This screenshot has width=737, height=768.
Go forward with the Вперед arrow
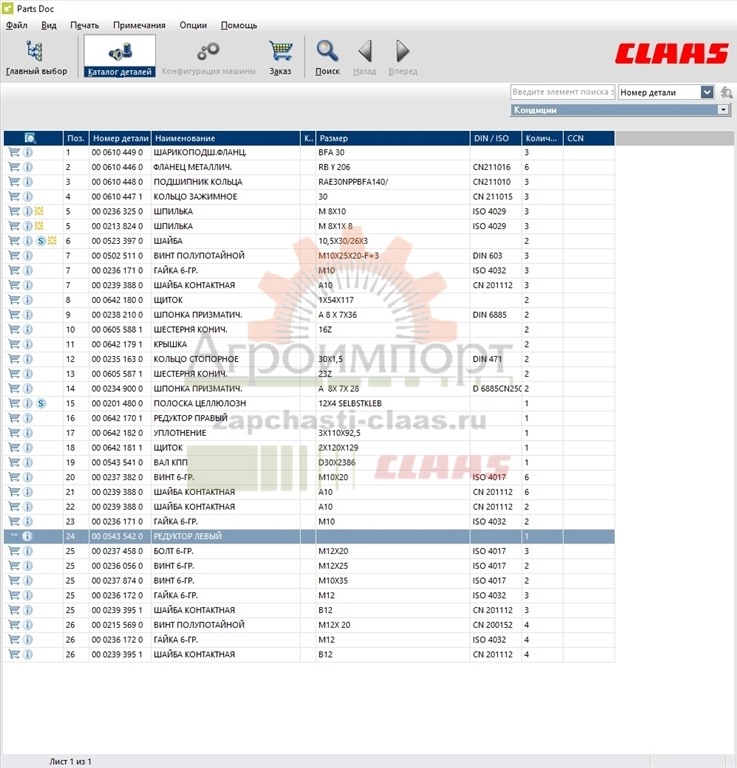403,58
